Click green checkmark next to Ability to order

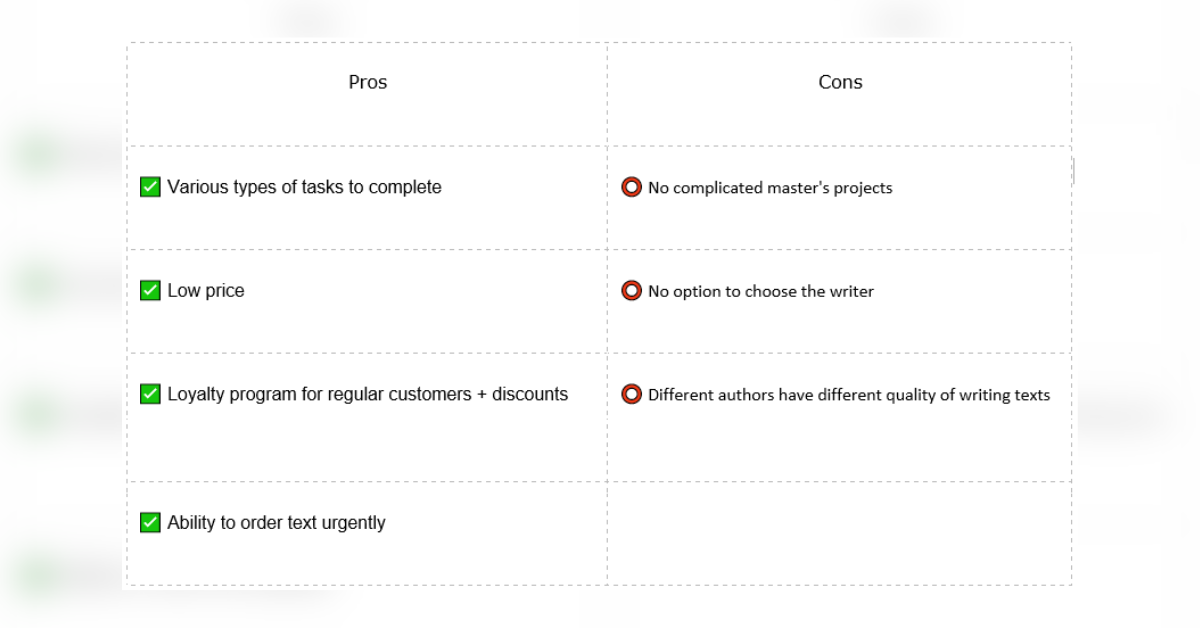point(150,522)
